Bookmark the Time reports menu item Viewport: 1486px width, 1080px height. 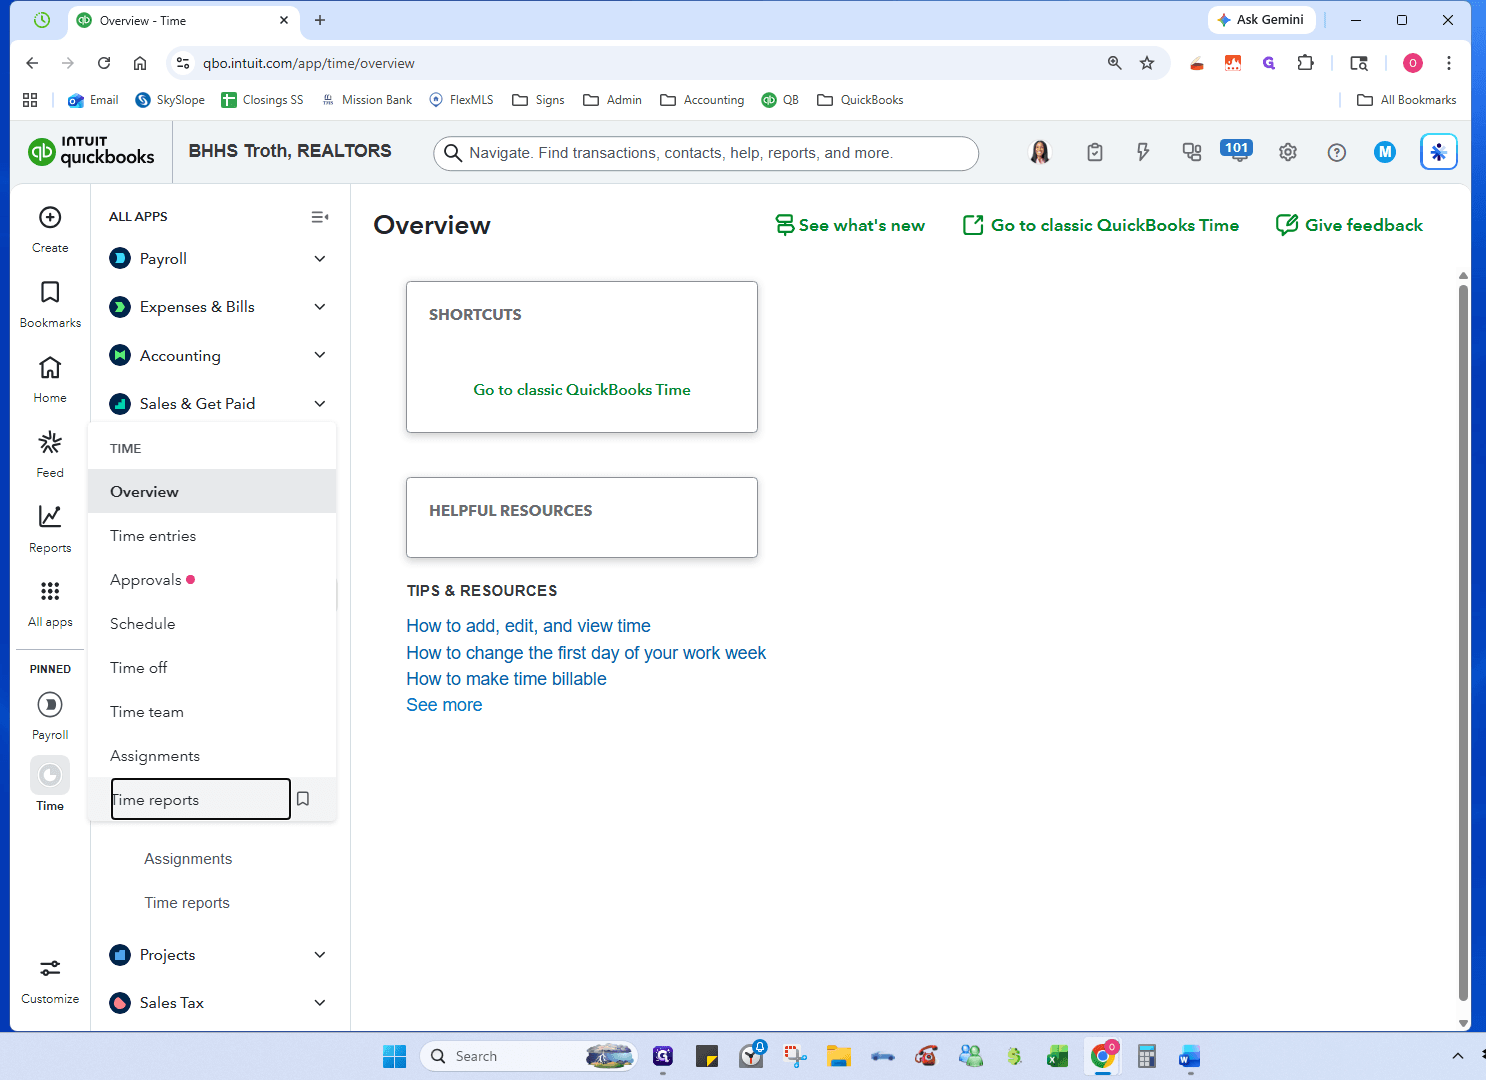[303, 799]
